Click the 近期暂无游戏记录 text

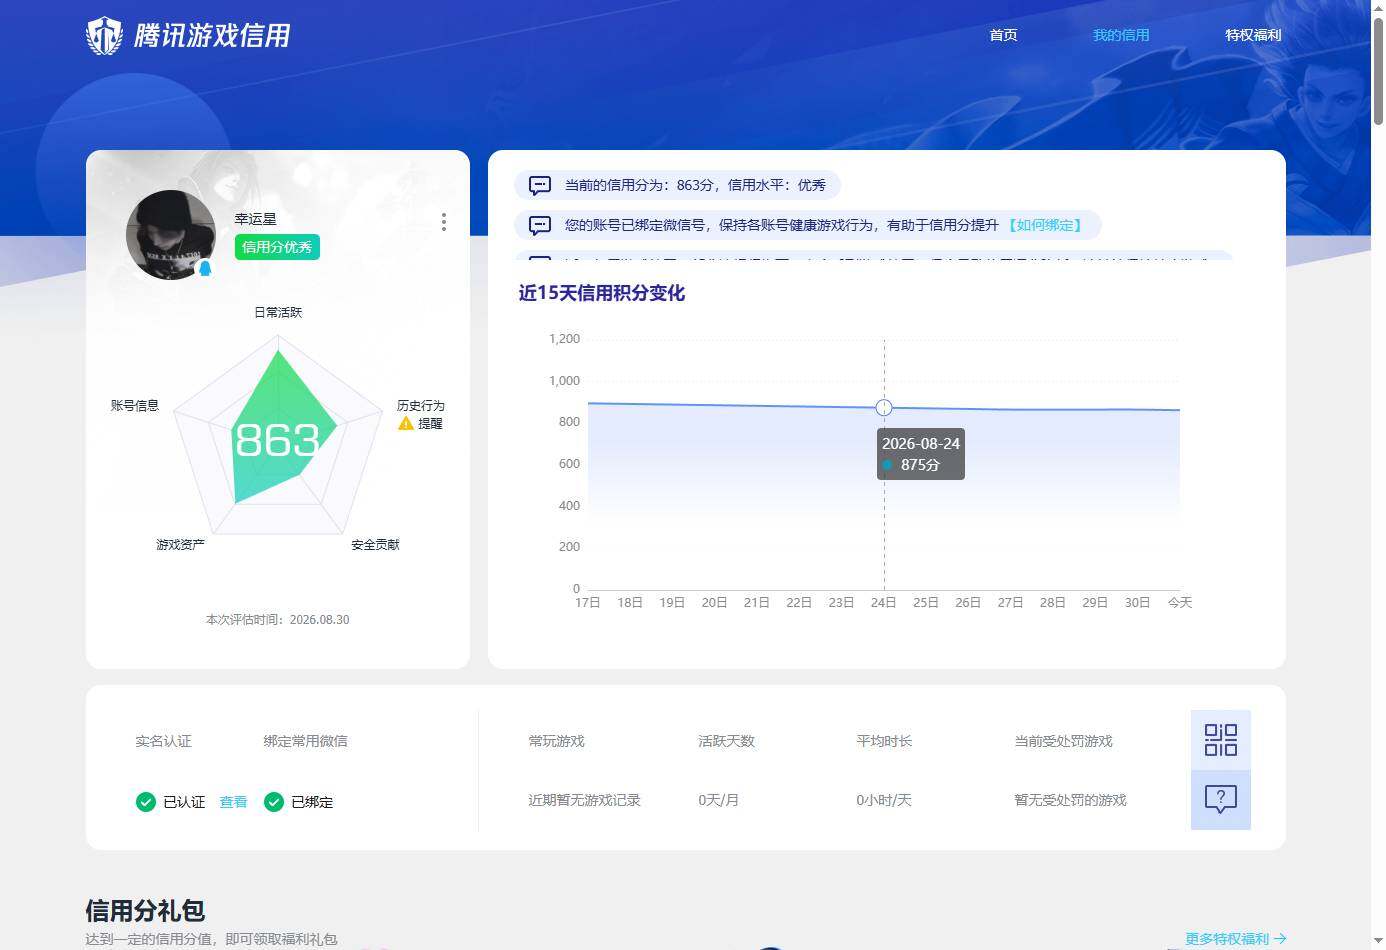(x=584, y=800)
